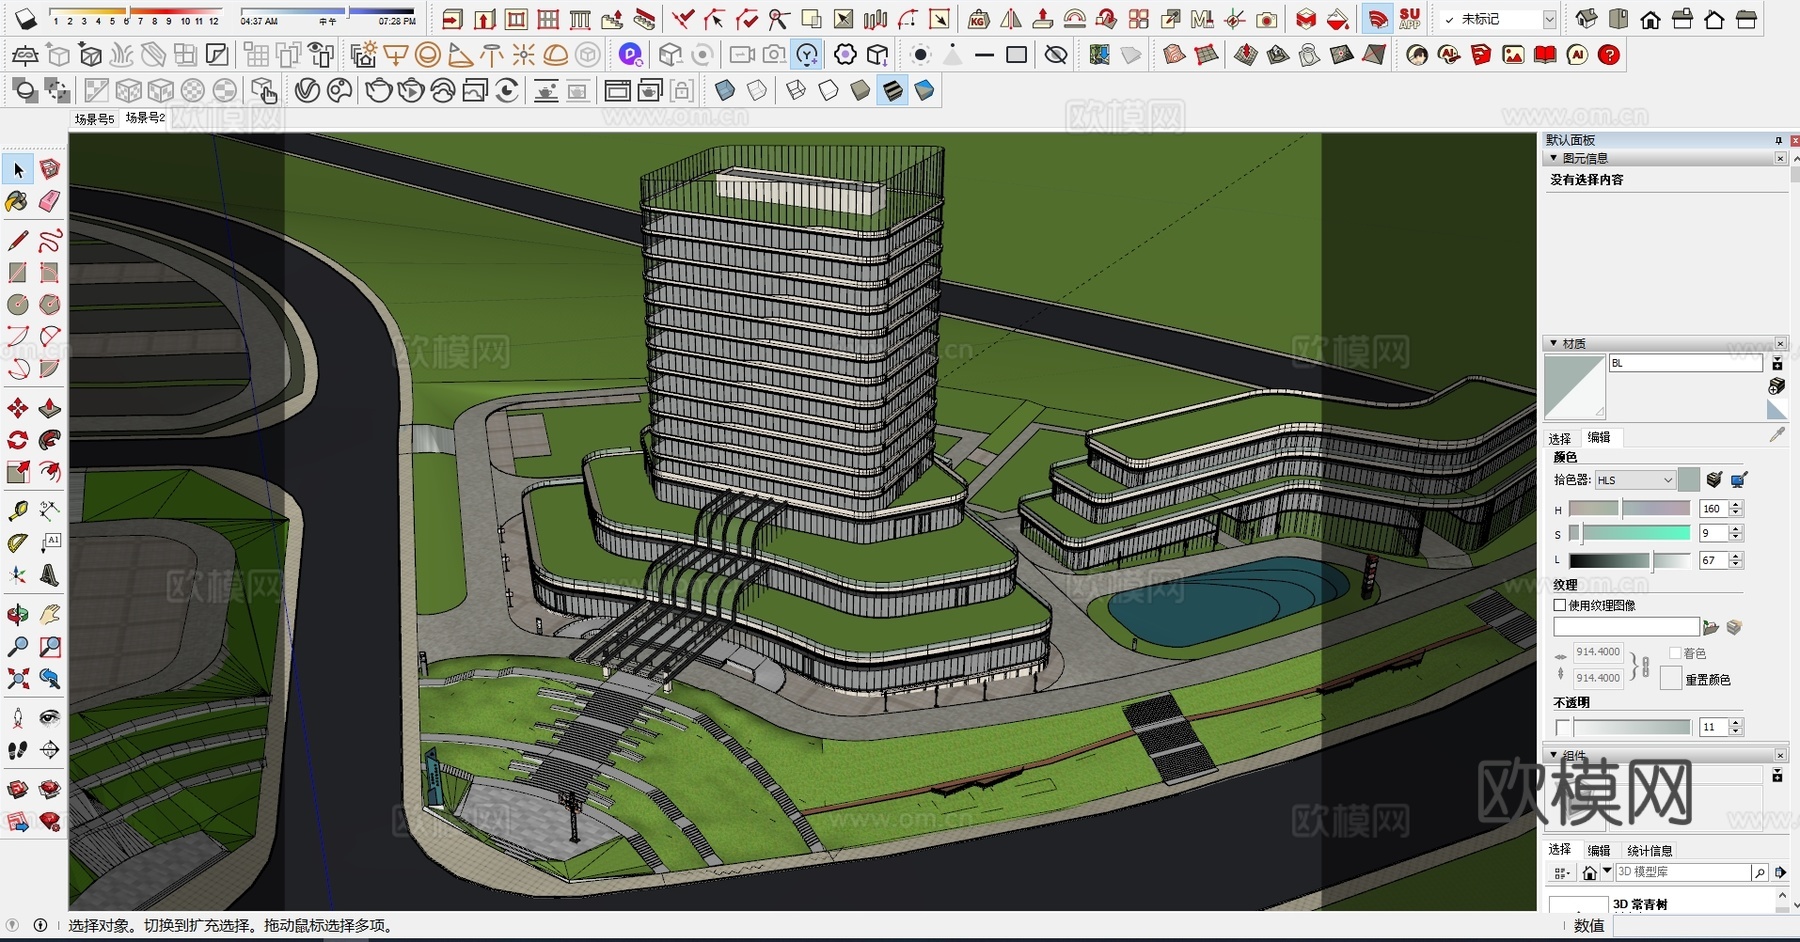The width and height of the screenshot is (1800, 942).
Task: Pick the Tape Measure tool
Action: 18,511
